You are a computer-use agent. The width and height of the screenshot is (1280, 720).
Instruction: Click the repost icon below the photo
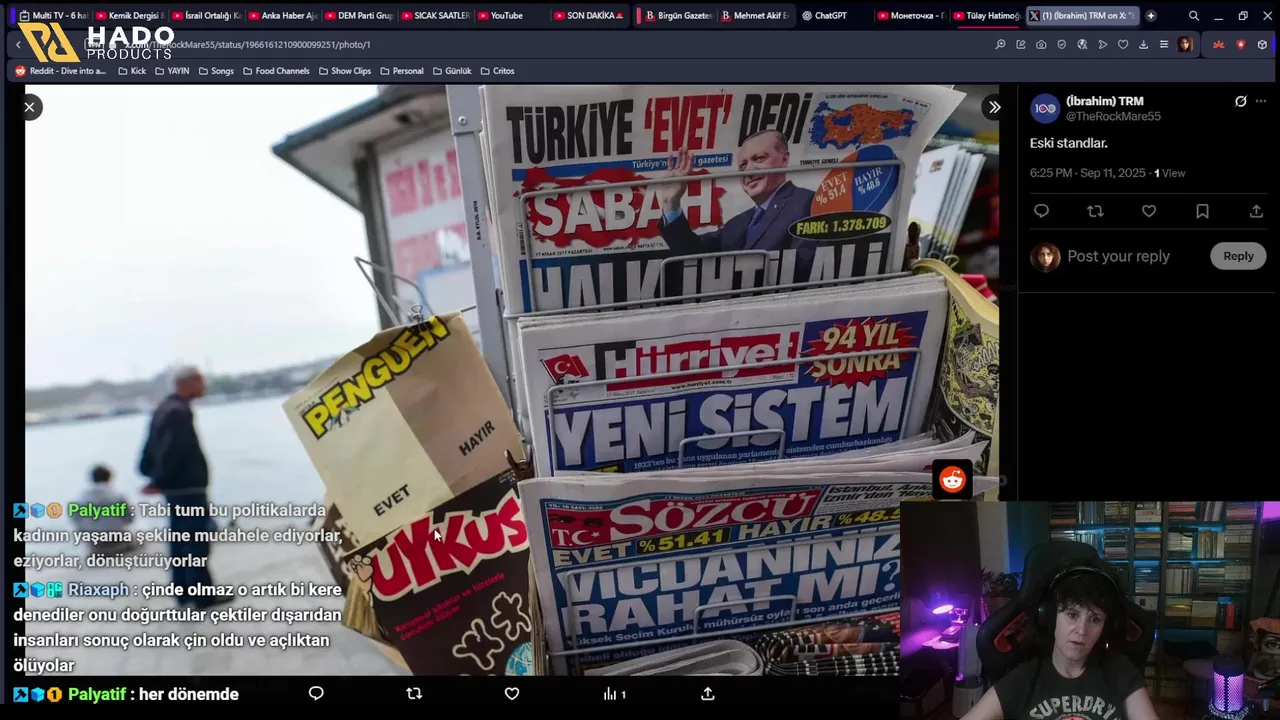point(414,693)
